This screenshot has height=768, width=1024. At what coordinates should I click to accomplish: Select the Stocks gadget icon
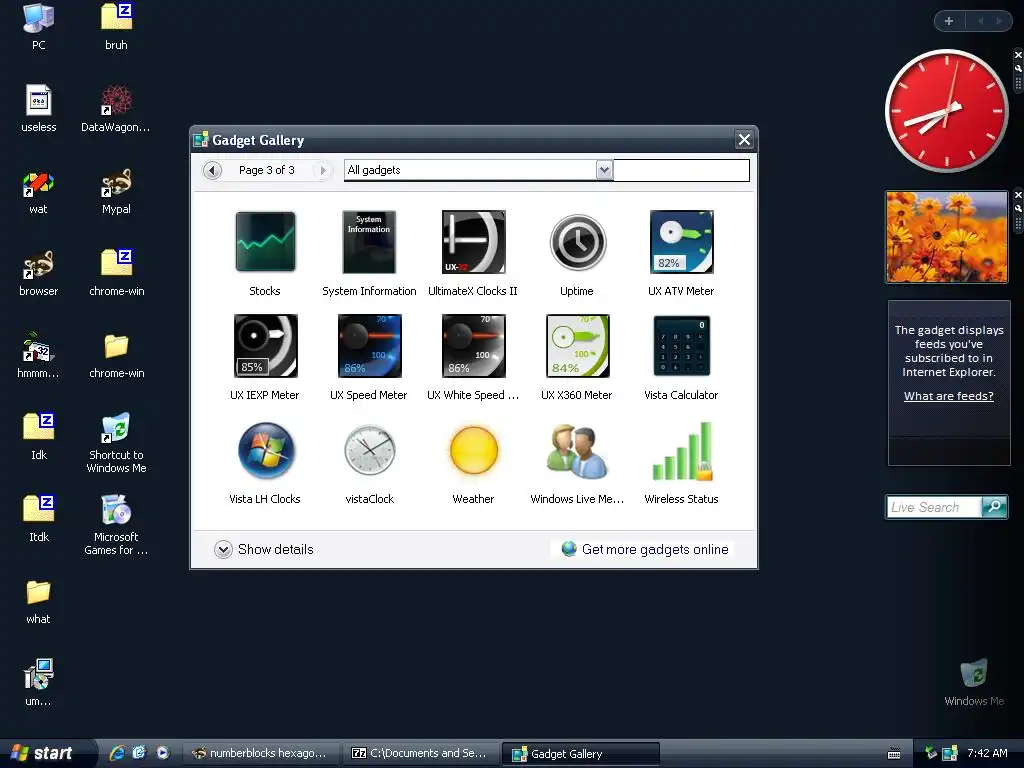point(265,242)
